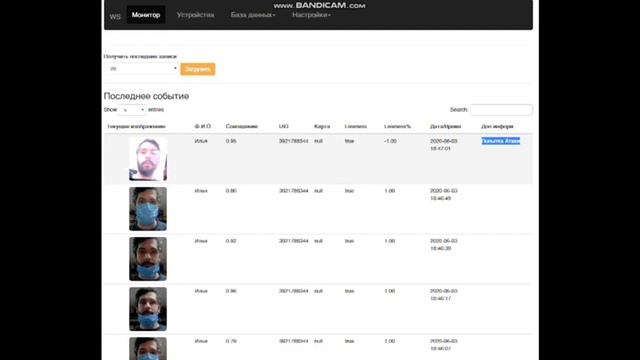Image resolution: width=640 pixels, height=360 pixels.
Task: Click match value 0.95
Action: coord(231,141)
